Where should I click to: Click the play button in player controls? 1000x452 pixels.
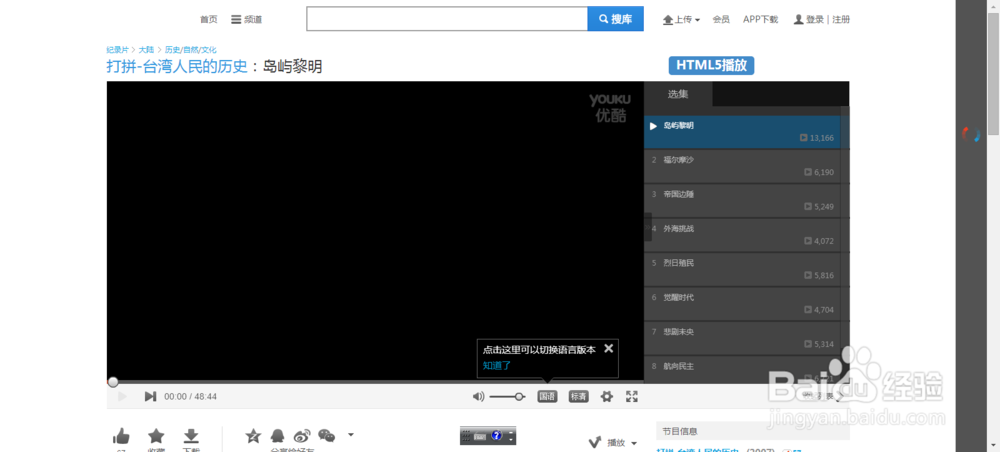(122, 397)
